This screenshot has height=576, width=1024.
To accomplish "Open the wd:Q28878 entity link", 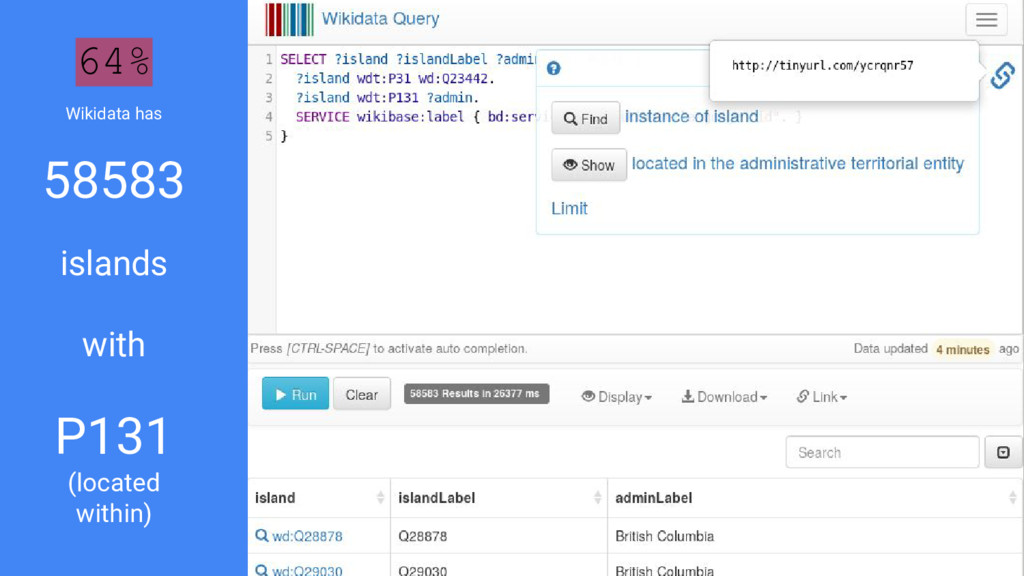I will click(x=307, y=536).
